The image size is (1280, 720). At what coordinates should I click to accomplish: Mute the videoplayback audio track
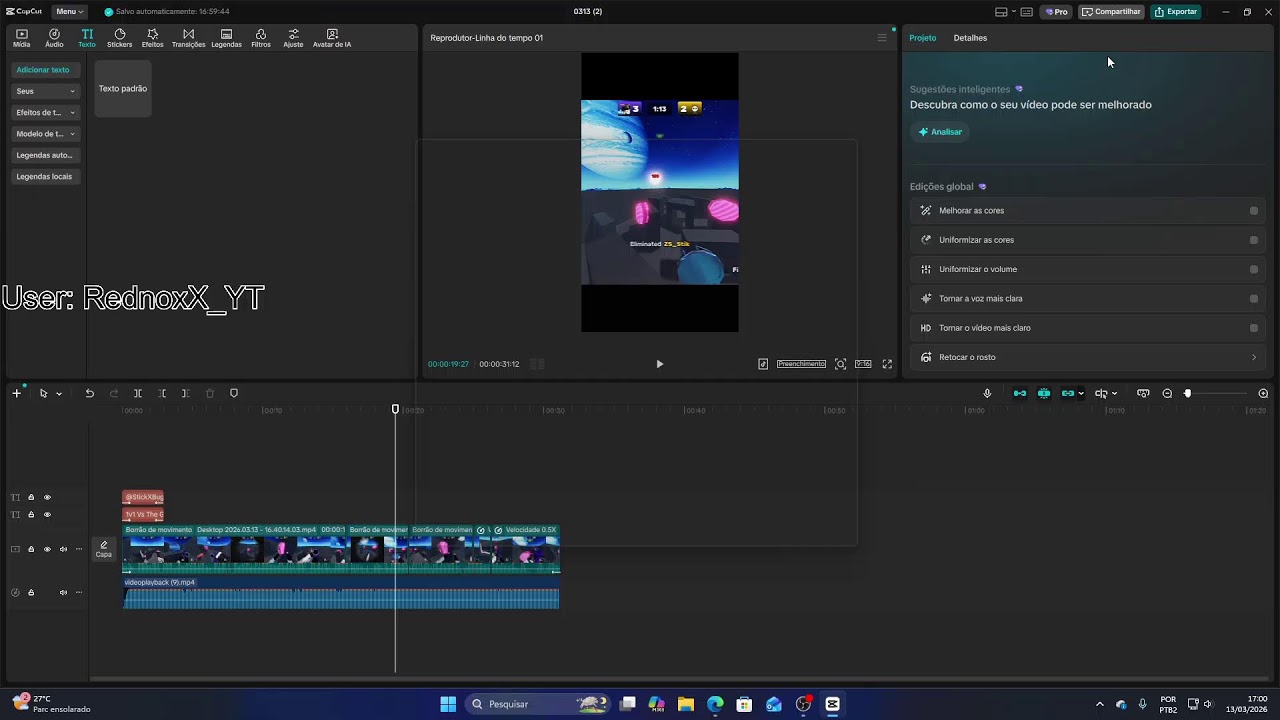coord(63,592)
